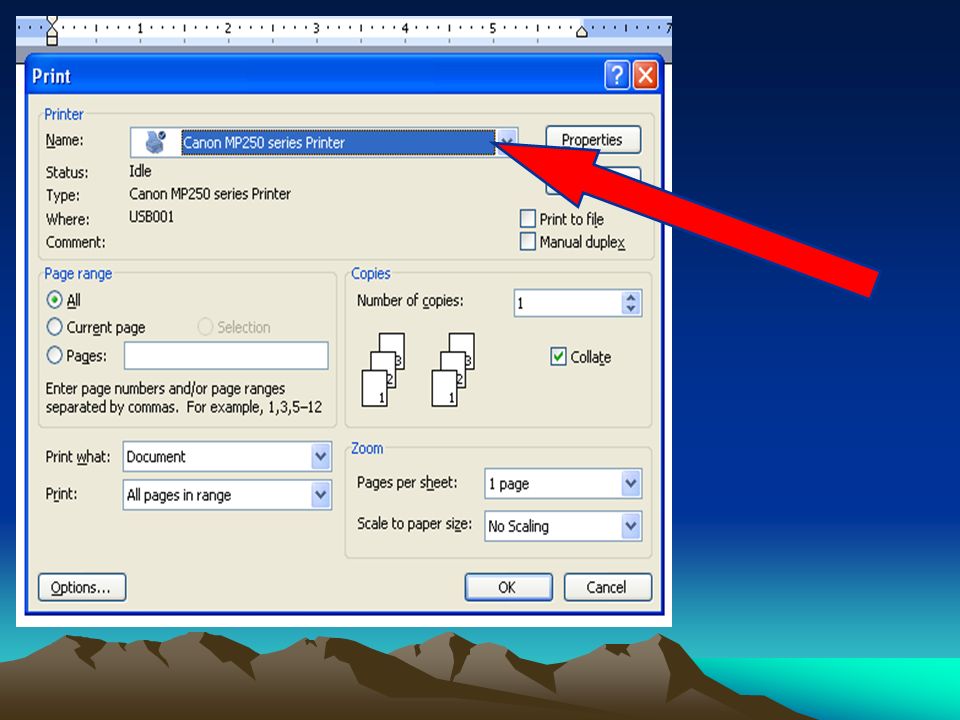The height and width of the screenshot is (720, 960).
Task: Open printer Properties
Action: pyautogui.click(x=593, y=140)
